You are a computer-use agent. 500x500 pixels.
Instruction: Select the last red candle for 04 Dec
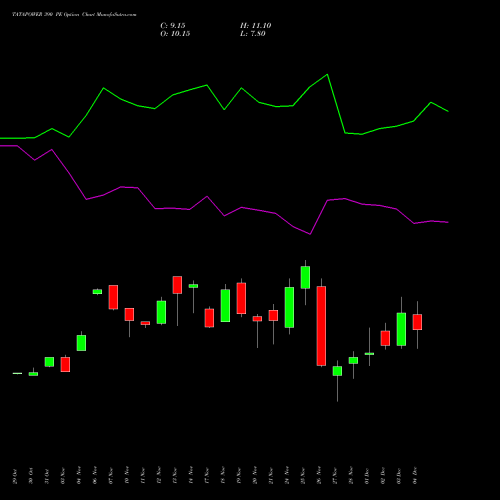417,322
